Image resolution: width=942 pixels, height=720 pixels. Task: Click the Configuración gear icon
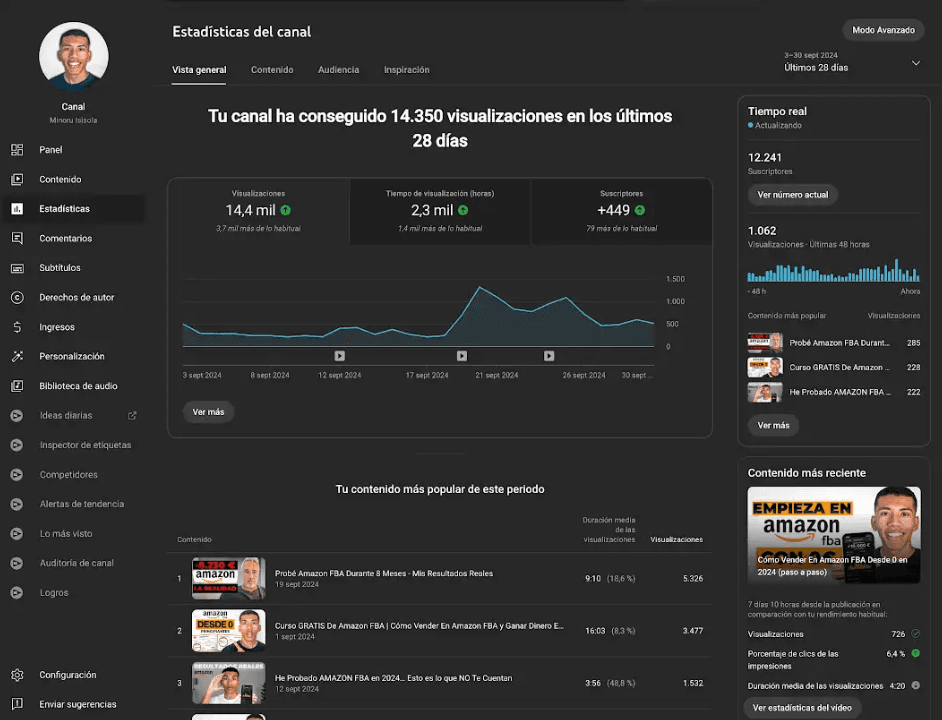pos(17,675)
